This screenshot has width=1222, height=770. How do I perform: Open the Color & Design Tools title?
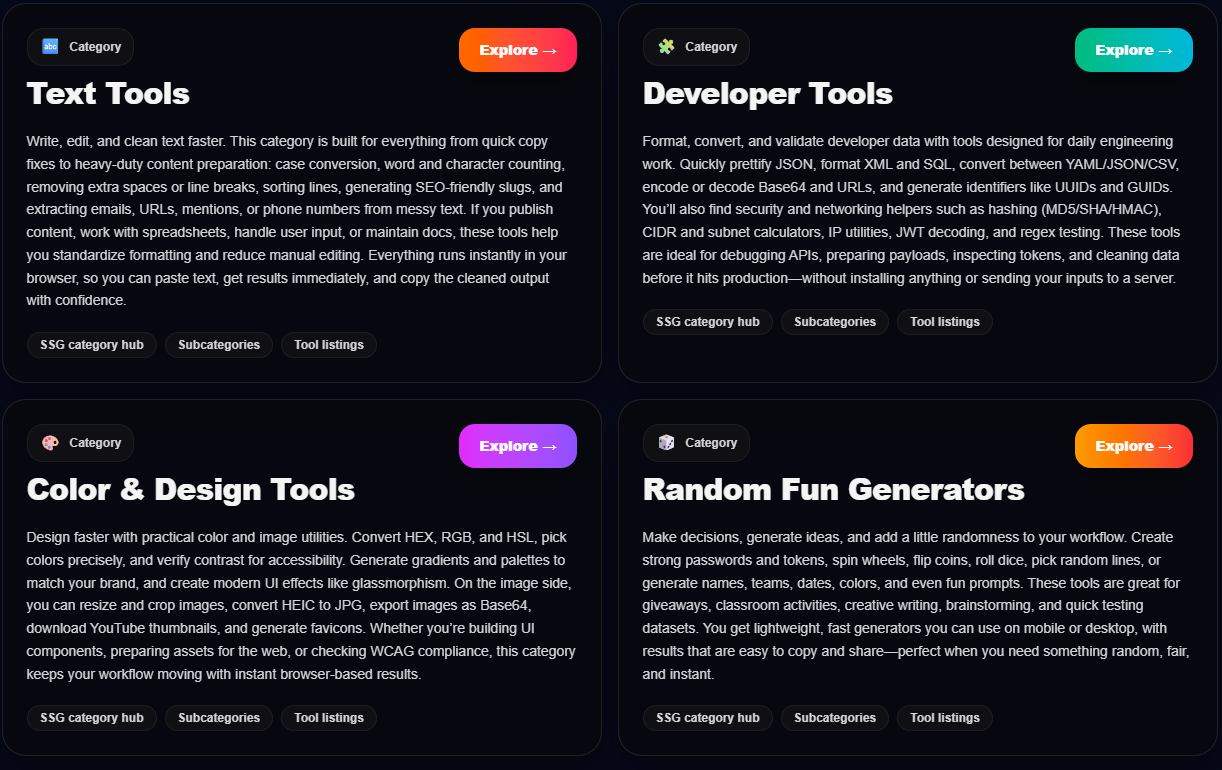coord(190,490)
